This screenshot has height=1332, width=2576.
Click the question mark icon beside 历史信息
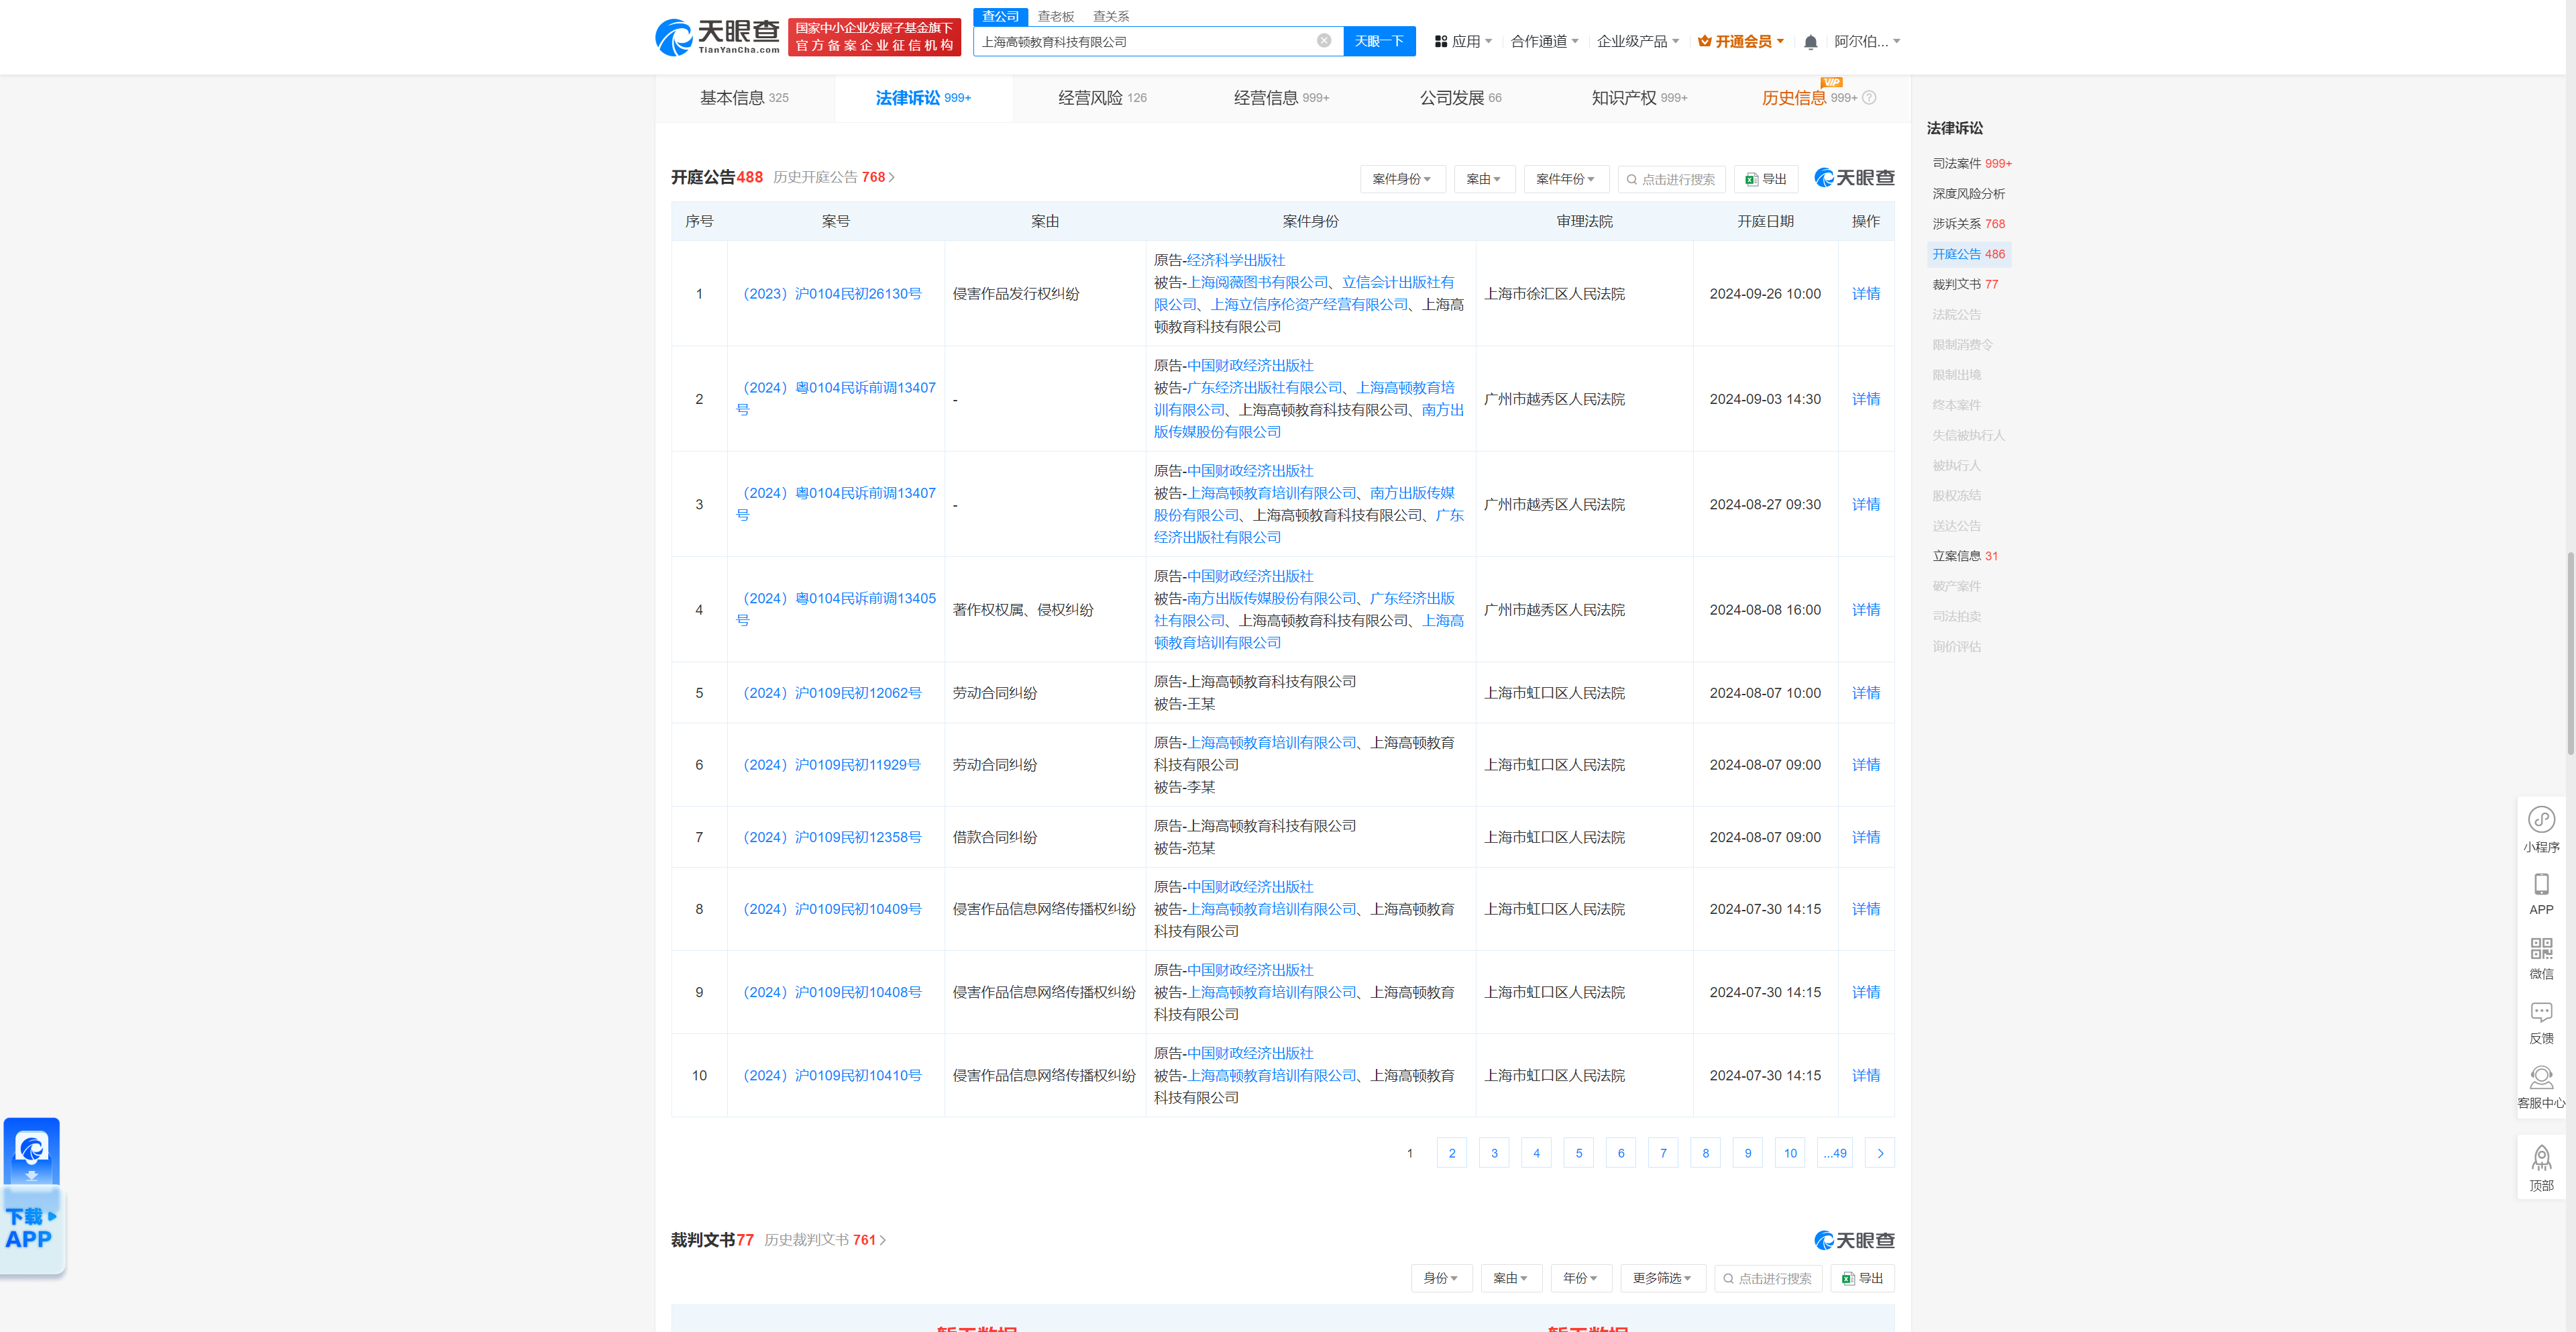click(1869, 97)
